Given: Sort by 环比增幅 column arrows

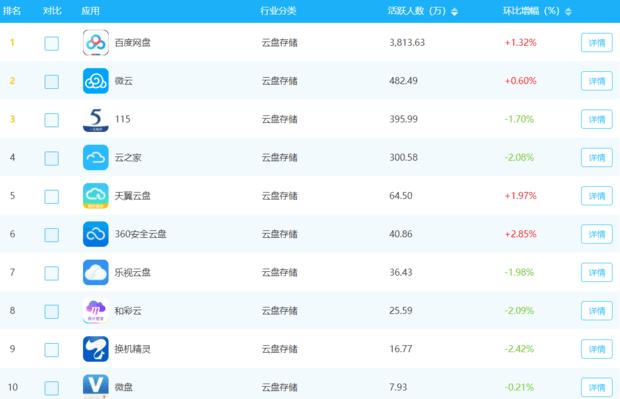Looking at the screenshot, I should (x=568, y=12).
